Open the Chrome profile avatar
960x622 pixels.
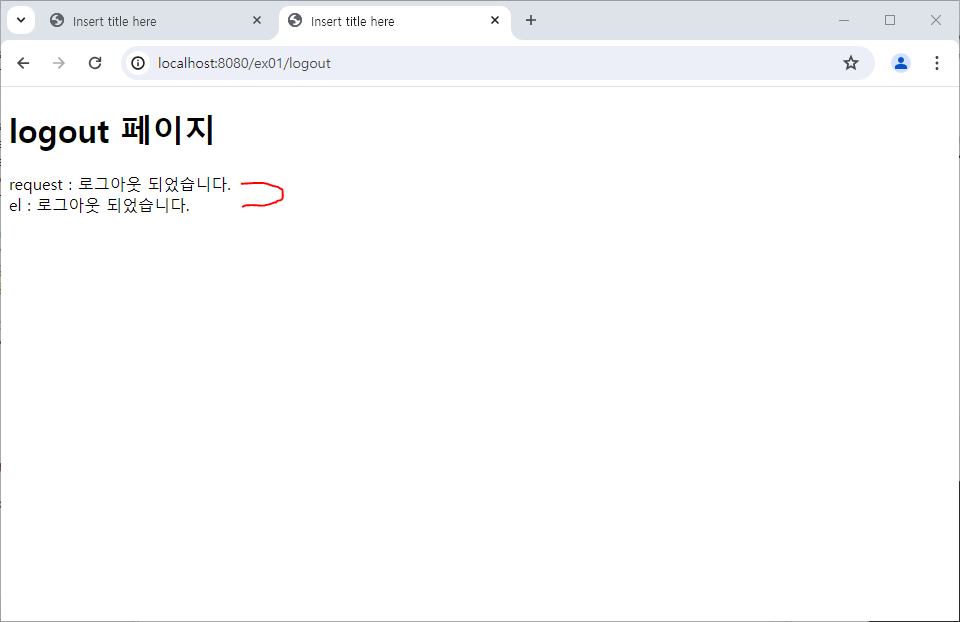coord(901,63)
